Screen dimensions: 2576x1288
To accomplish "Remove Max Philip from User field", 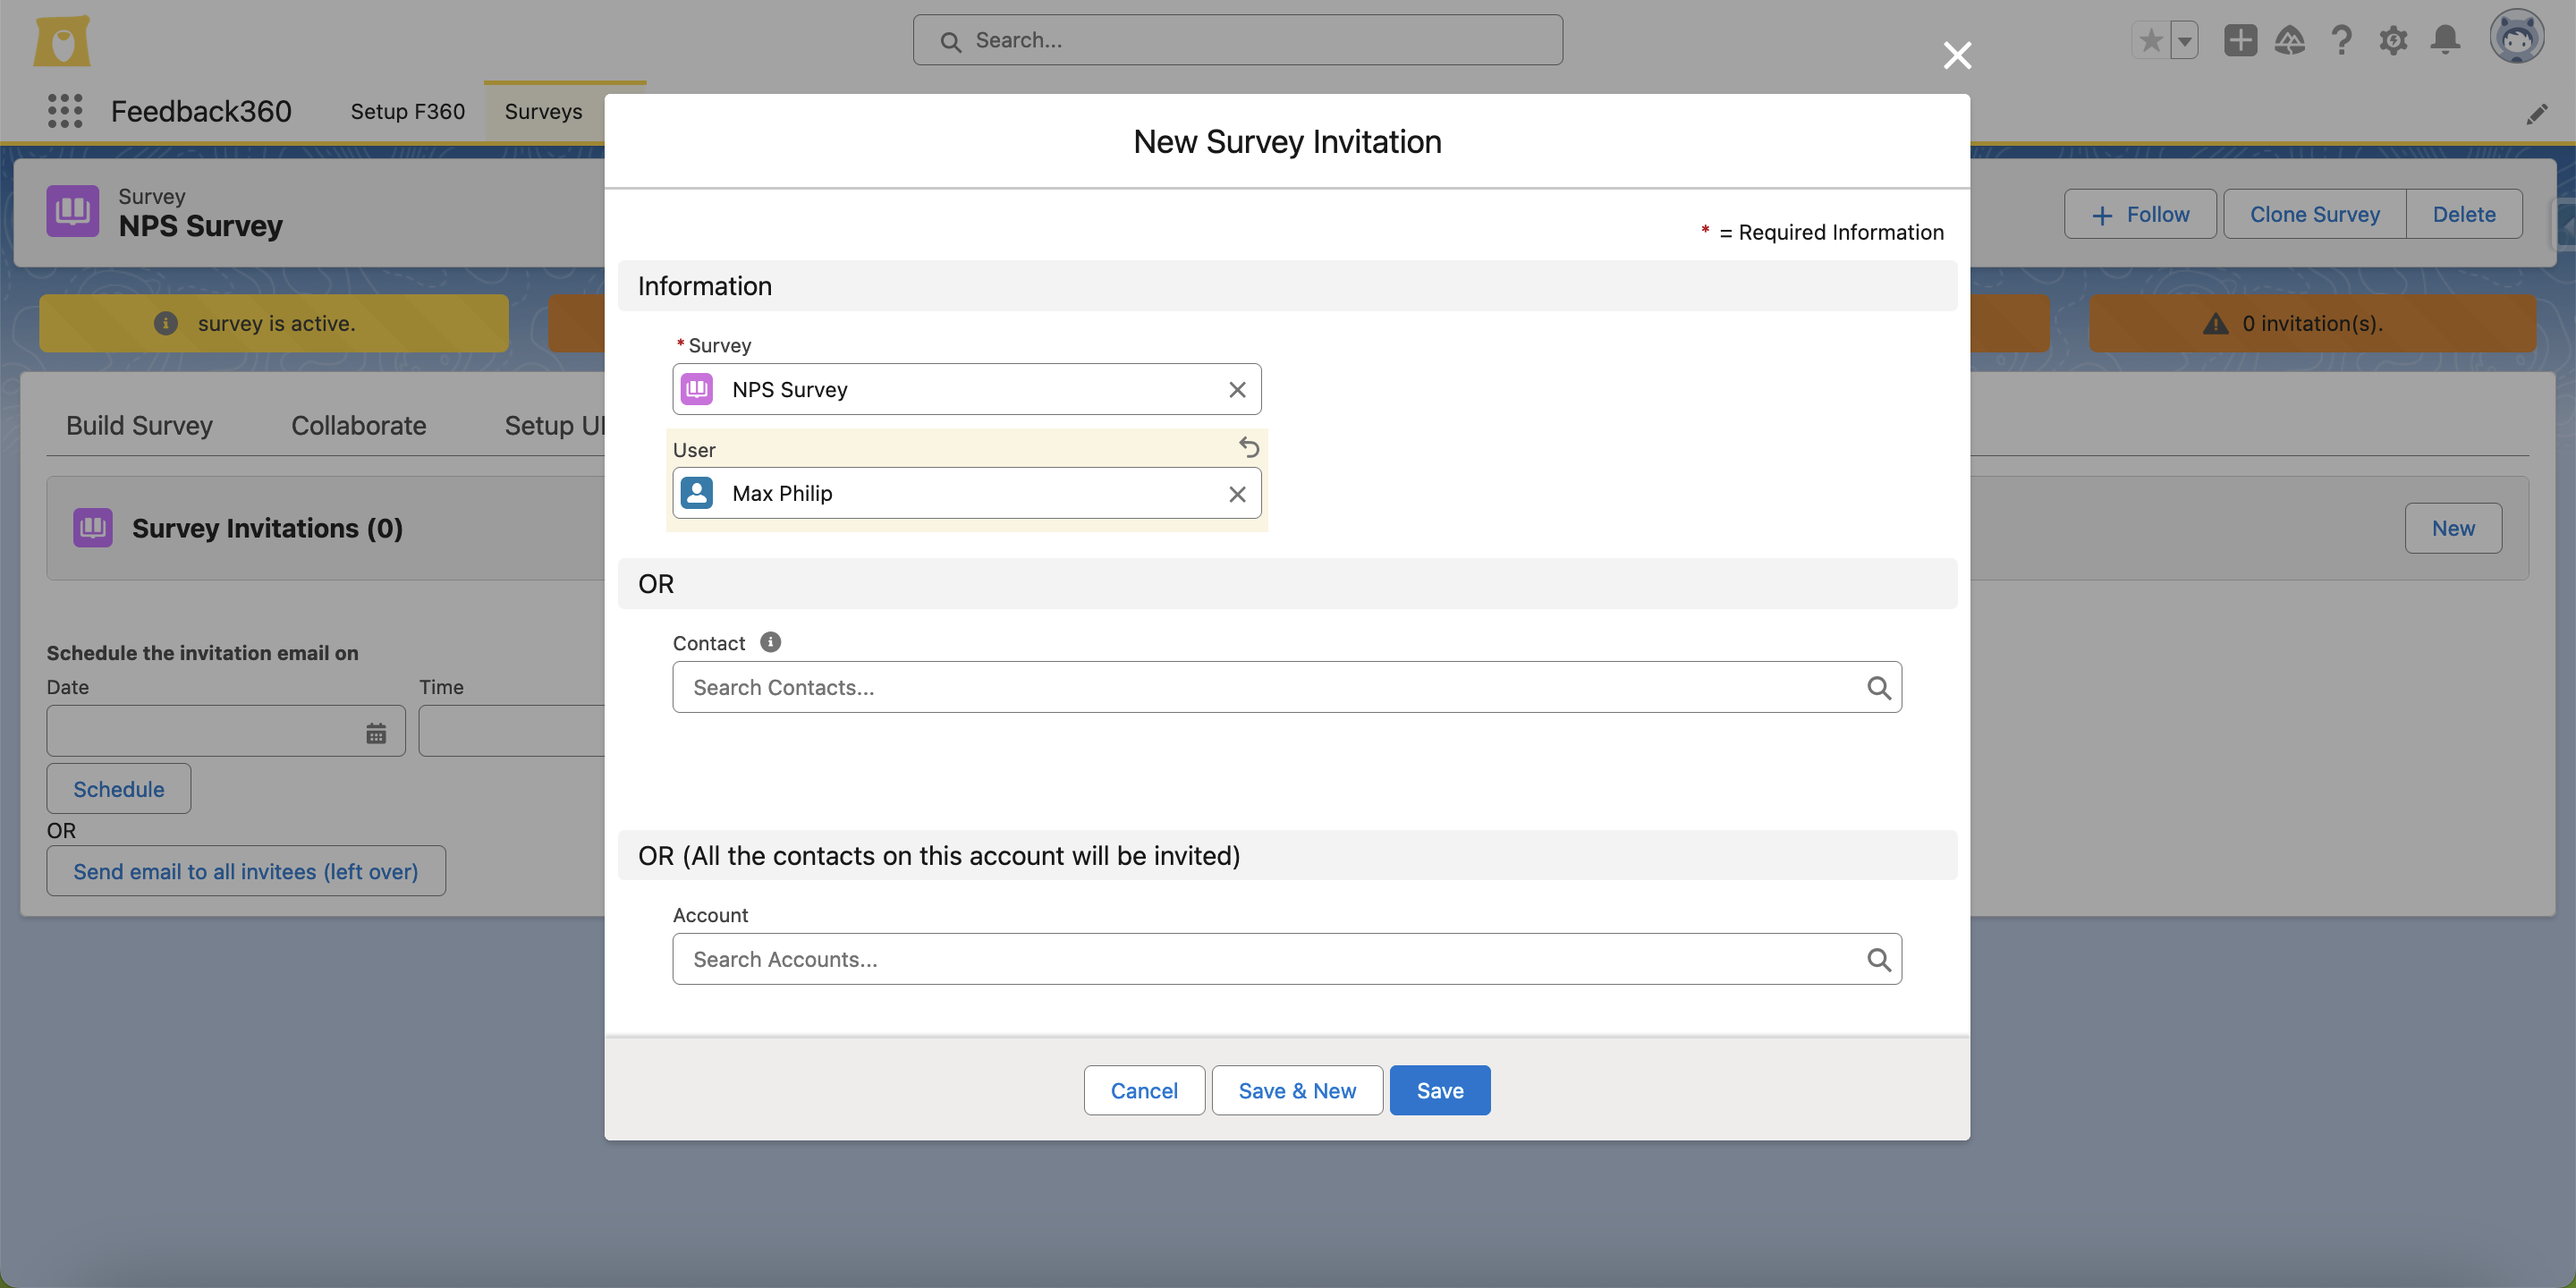I will tap(1237, 494).
